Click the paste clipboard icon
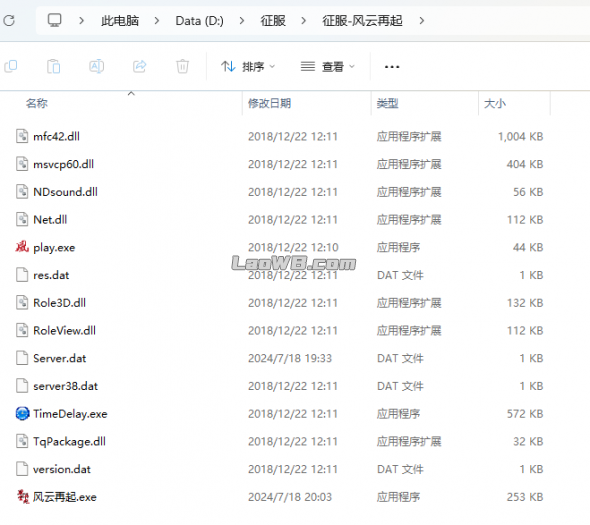The width and height of the screenshot is (590, 525). (53, 66)
